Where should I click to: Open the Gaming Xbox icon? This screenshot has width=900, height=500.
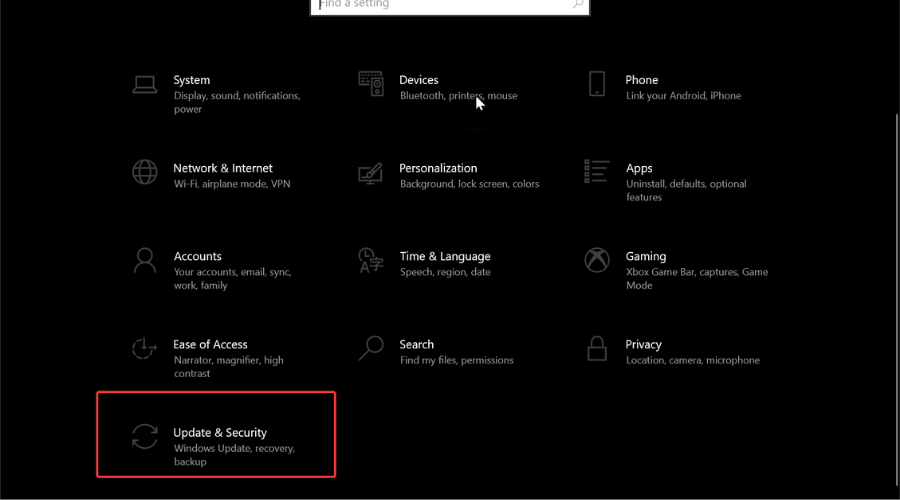(597, 260)
